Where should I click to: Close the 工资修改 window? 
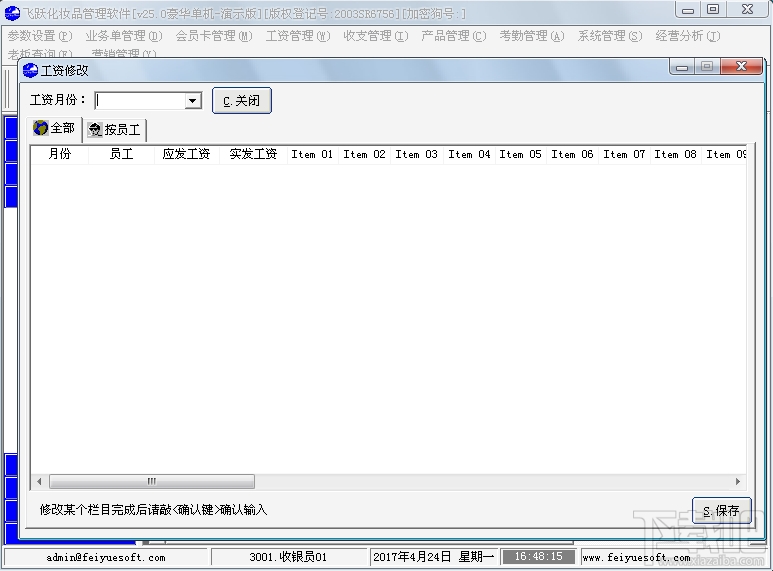tap(741, 67)
